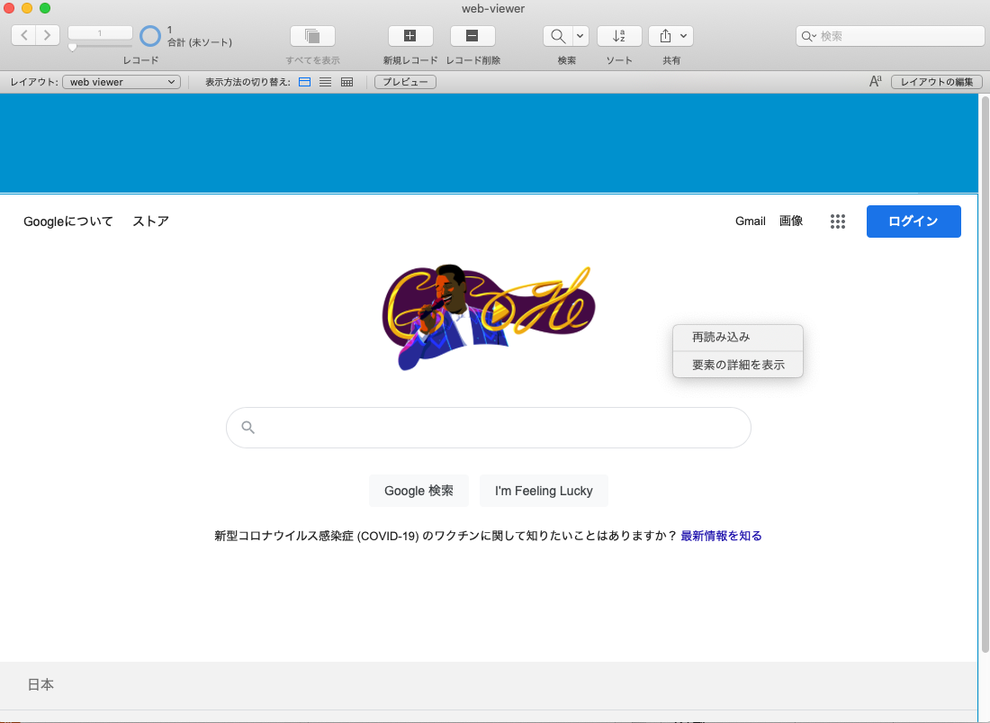Image resolution: width=990 pixels, height=723 pixels.
Task: Click the found set pie circle icon
Action: coord(150,36)
